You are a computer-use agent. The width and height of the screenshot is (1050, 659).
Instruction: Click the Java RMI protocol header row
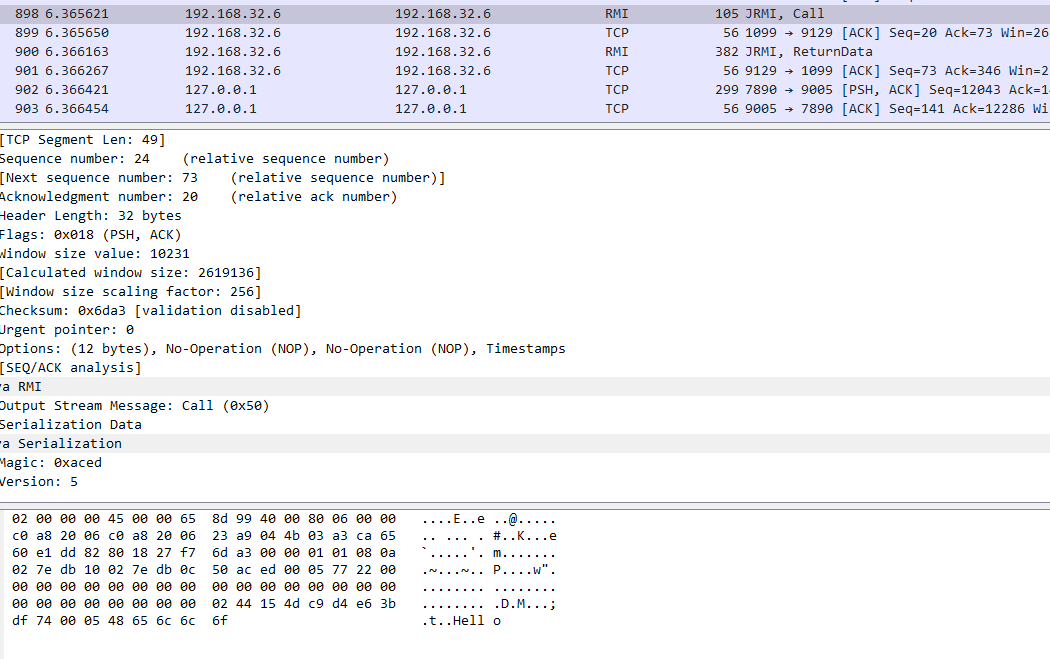pyautogui.click(x=22, y=387)
